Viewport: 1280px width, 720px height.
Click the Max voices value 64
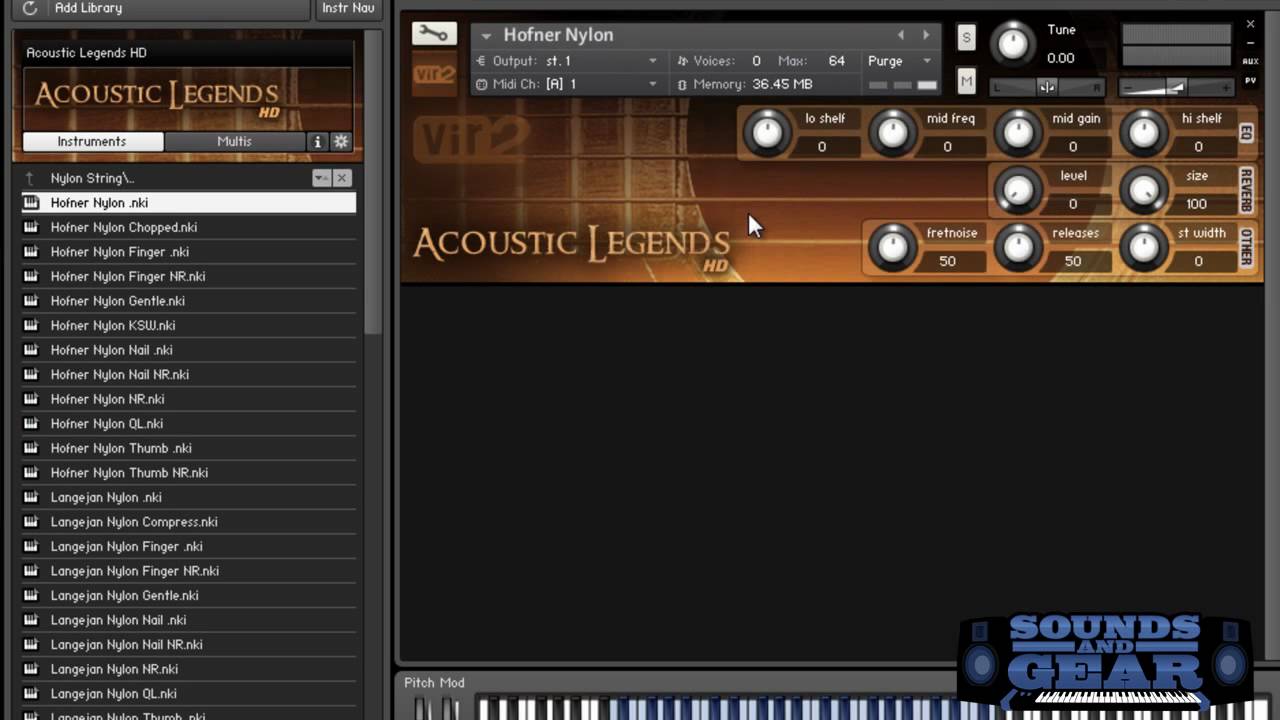click(x=837, y=61)
